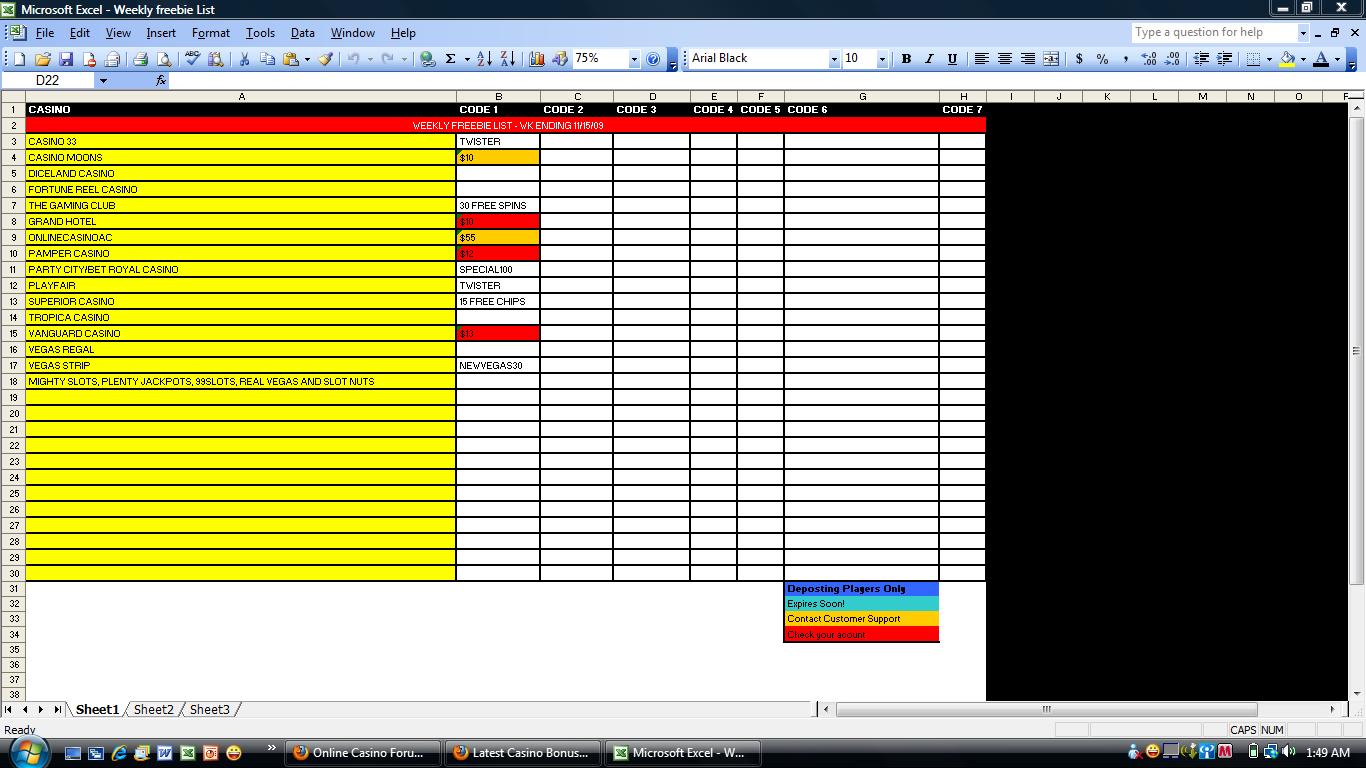Viewport: 1366px width, 768px height.
Task: Click the formula bar input area
Action: 765,80
